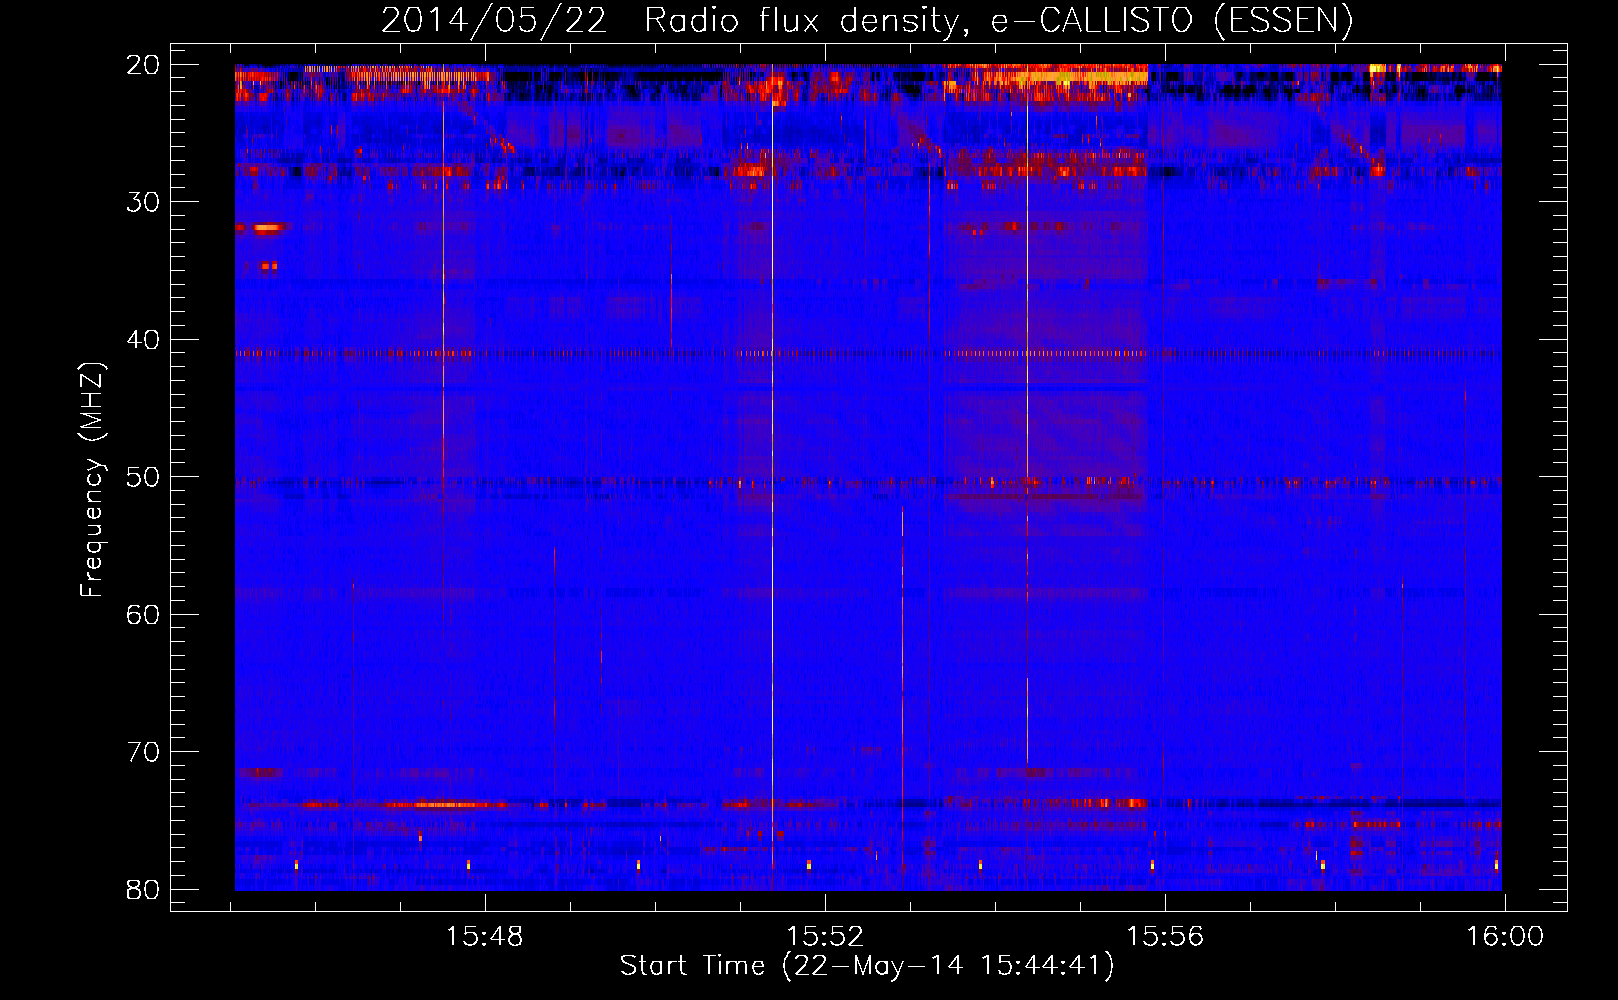Screen dimensions: 1618x1000
Task: Click the '70' frequency tick label
Action: pyautogui.click(x=144, y=752)
